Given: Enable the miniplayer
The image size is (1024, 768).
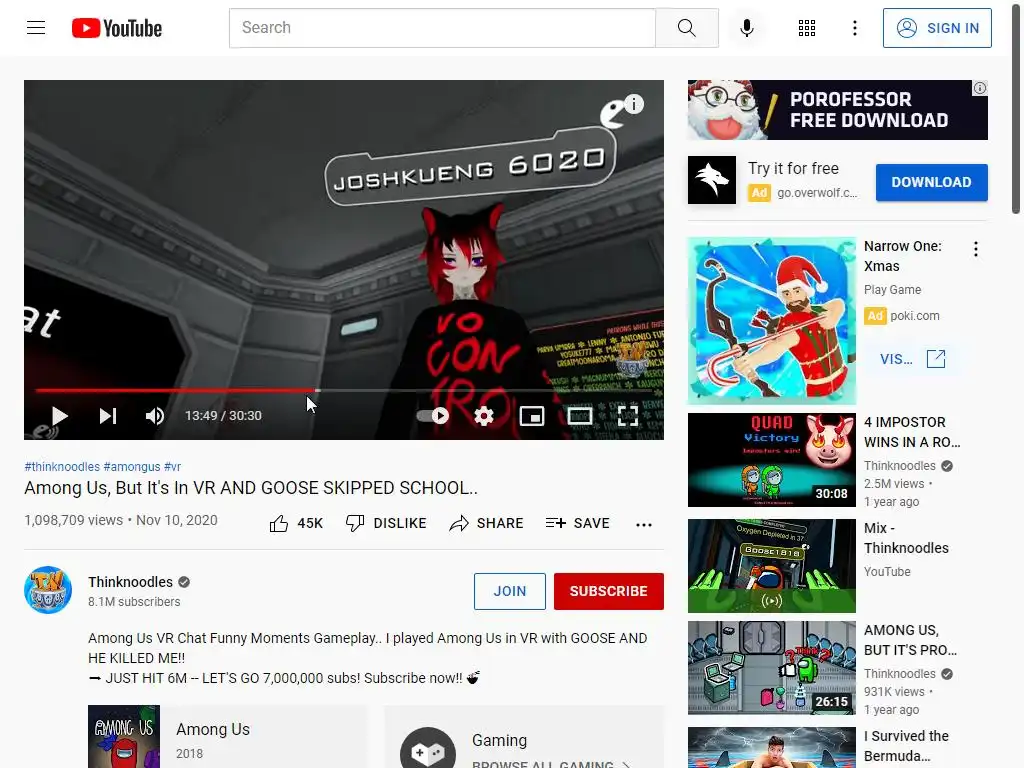Looking at the screenshot, I should point(532,416).
